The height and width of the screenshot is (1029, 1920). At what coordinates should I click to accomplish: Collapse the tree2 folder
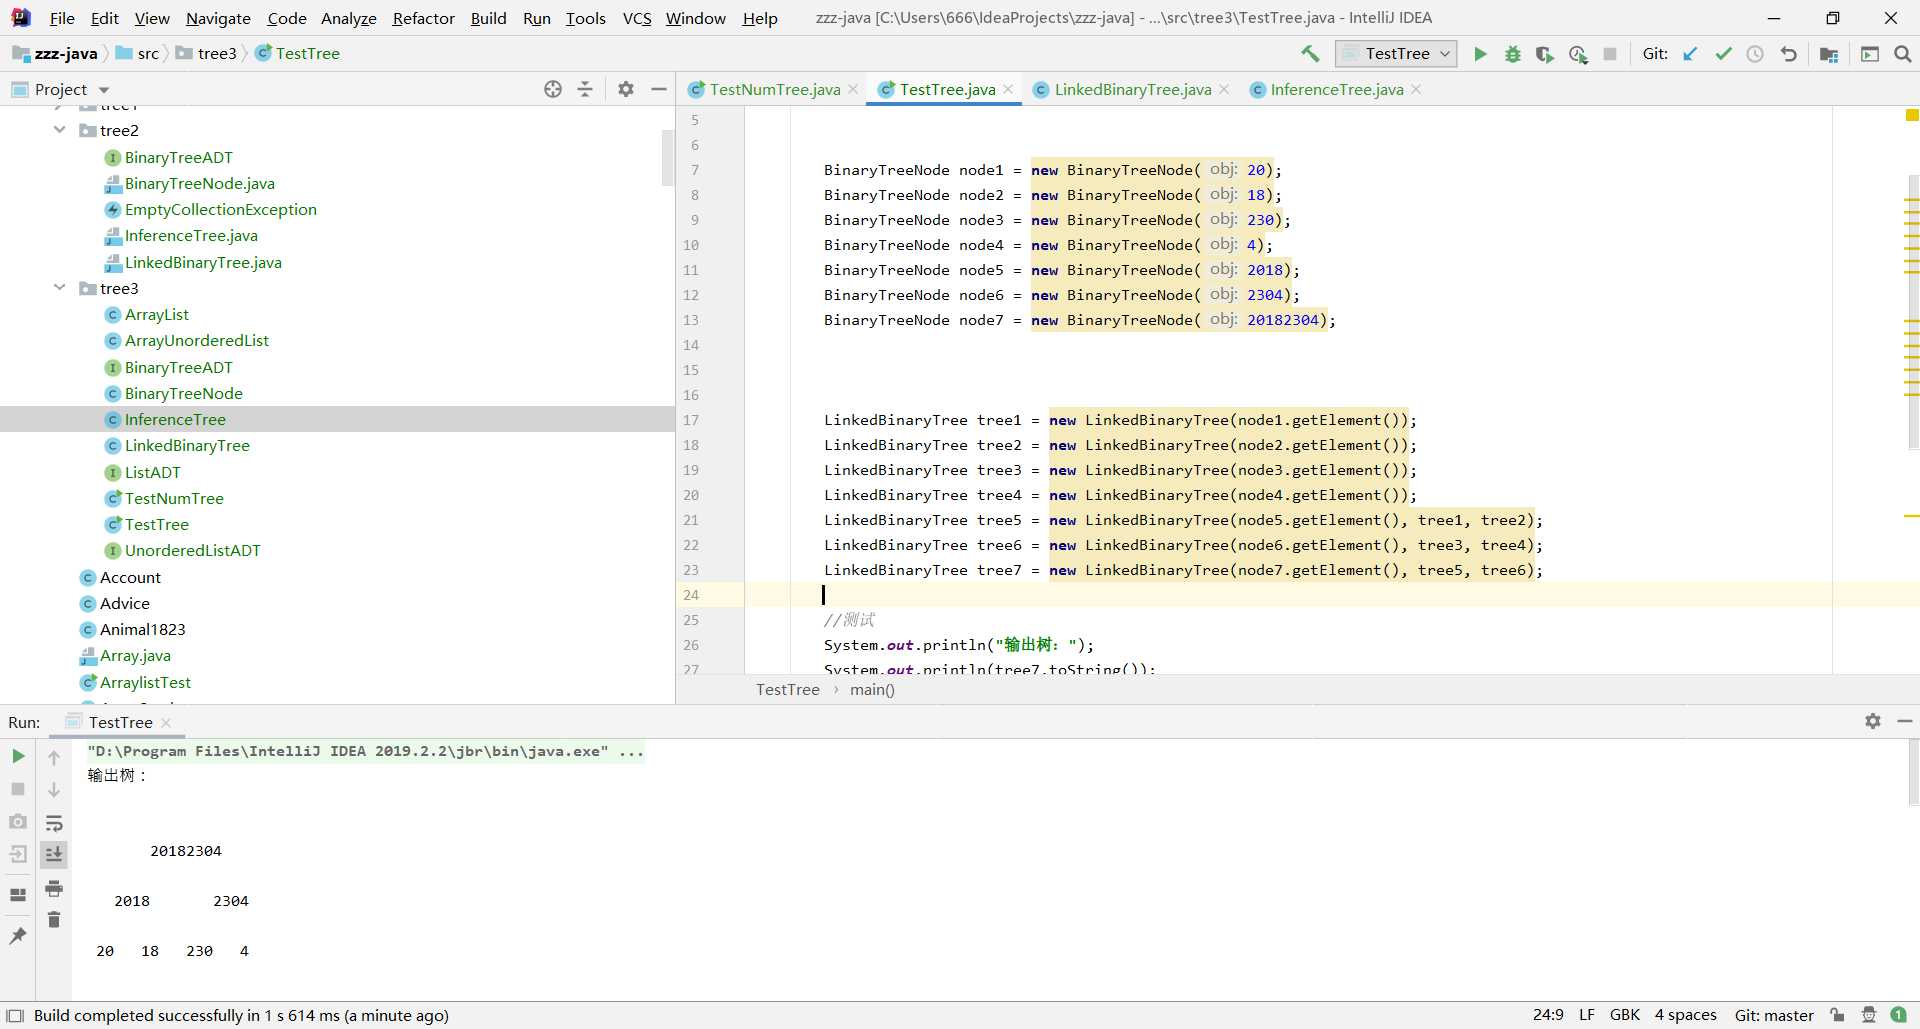coord(60,130)
